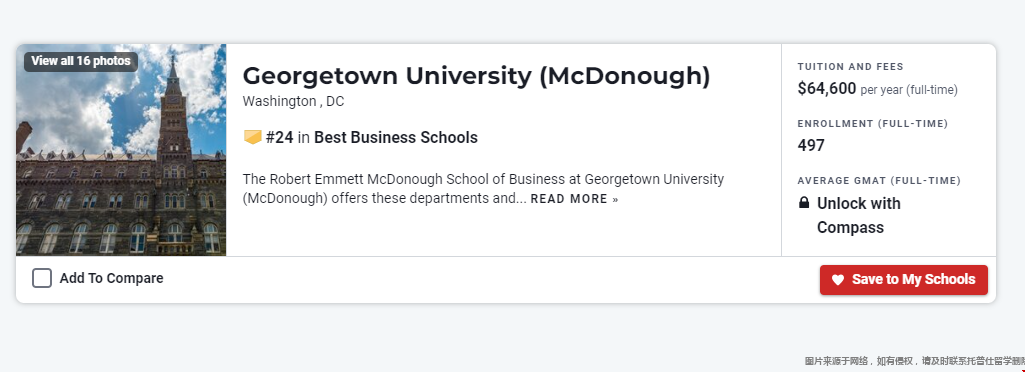The height and width of the screenshot is (372, 1025).
Task: Open Best Business Schools ranking link
Action: [x=395, y=137]
